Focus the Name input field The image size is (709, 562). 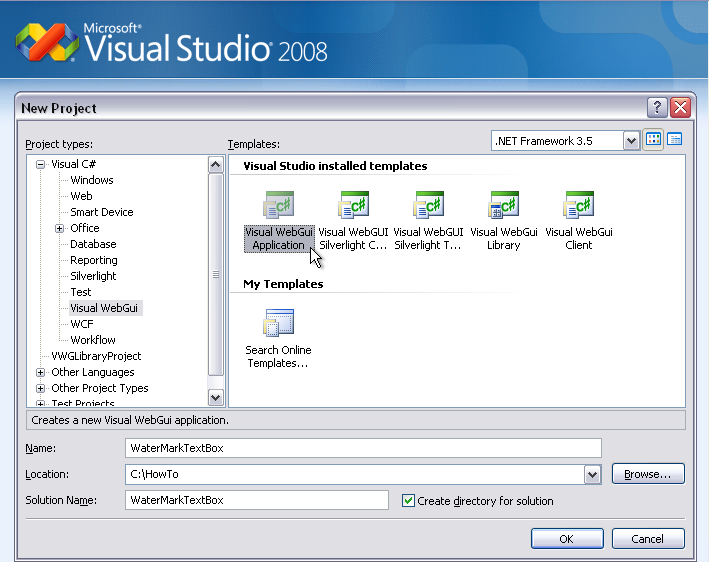click(363, 448)
